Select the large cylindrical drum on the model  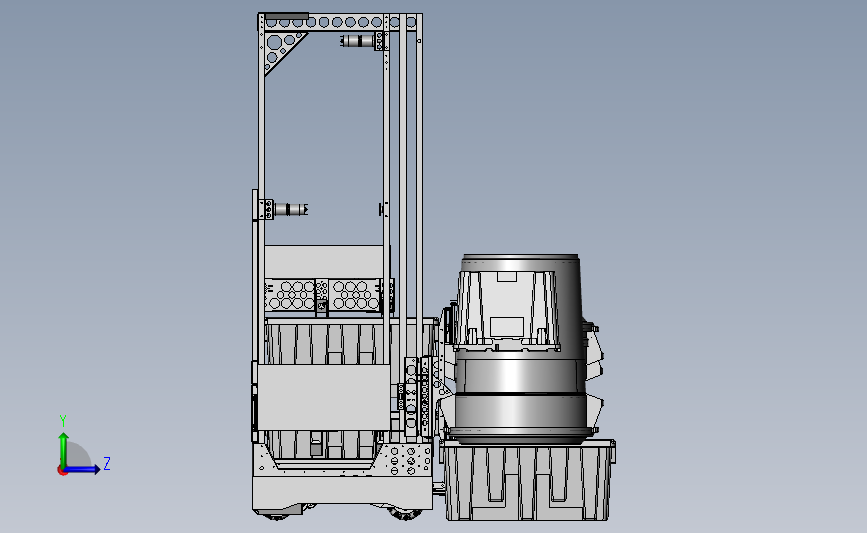[520, 348]
